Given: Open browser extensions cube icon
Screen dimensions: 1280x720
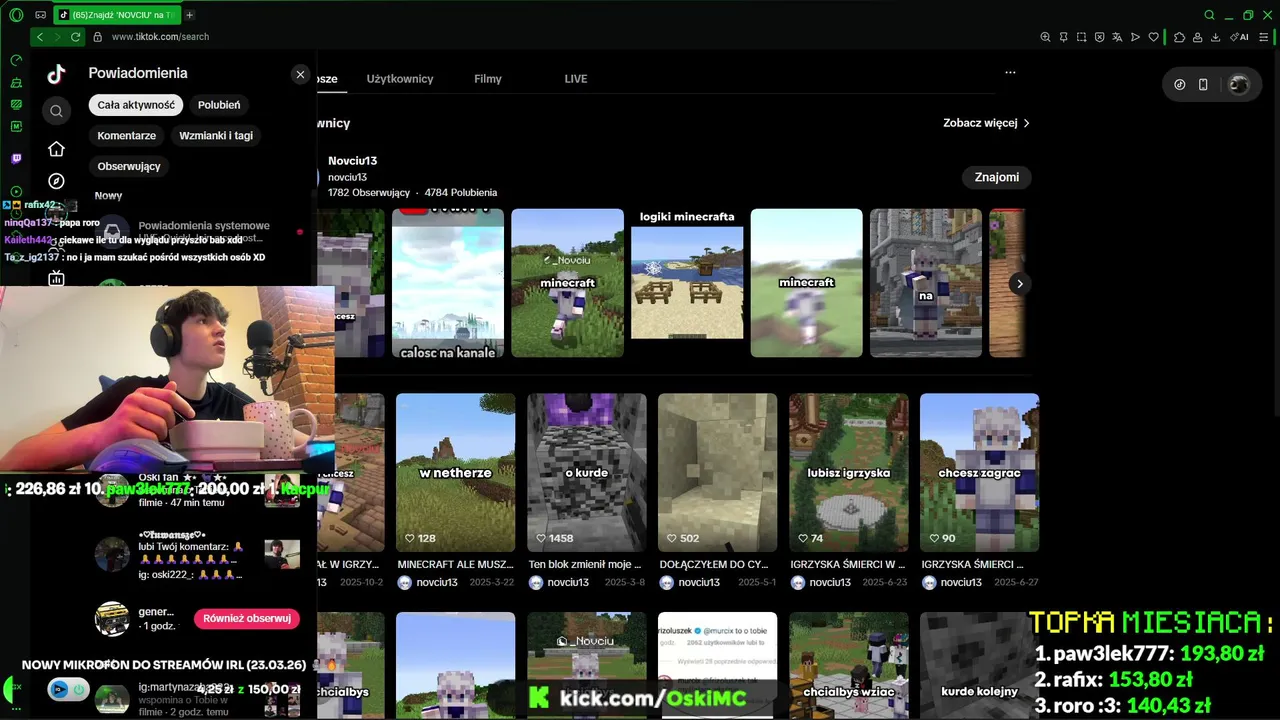Looking at the screenshot, I should tap(1179, 37).
